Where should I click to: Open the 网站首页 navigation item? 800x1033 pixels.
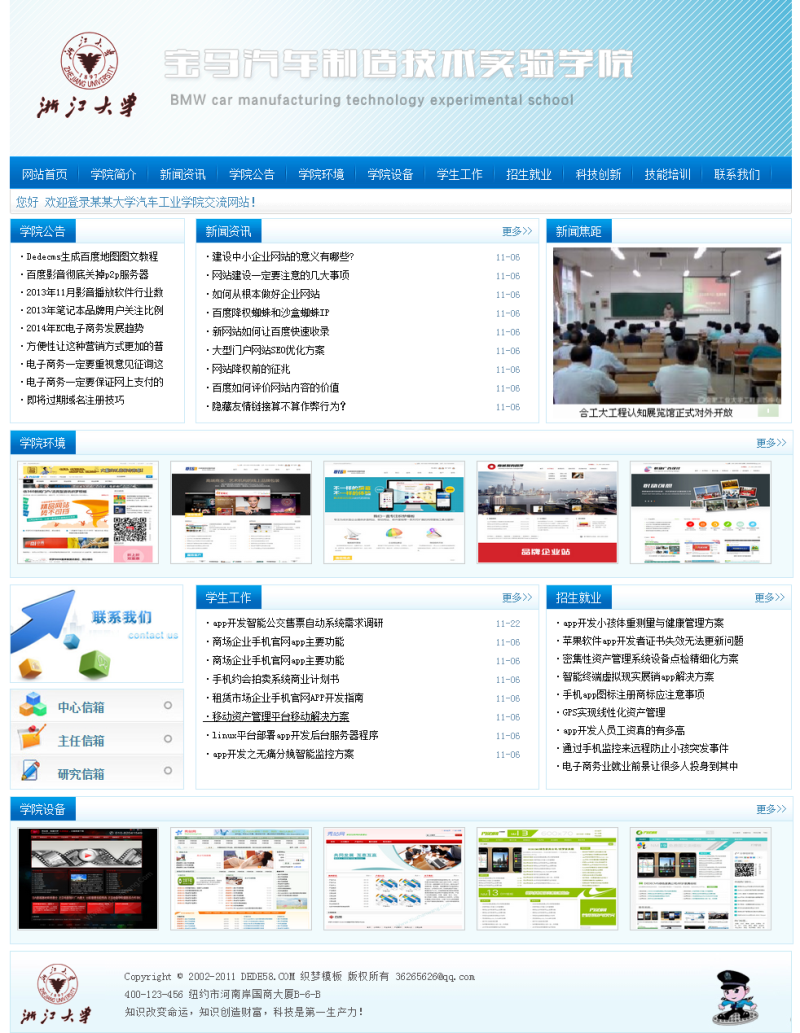coord(44,172)
